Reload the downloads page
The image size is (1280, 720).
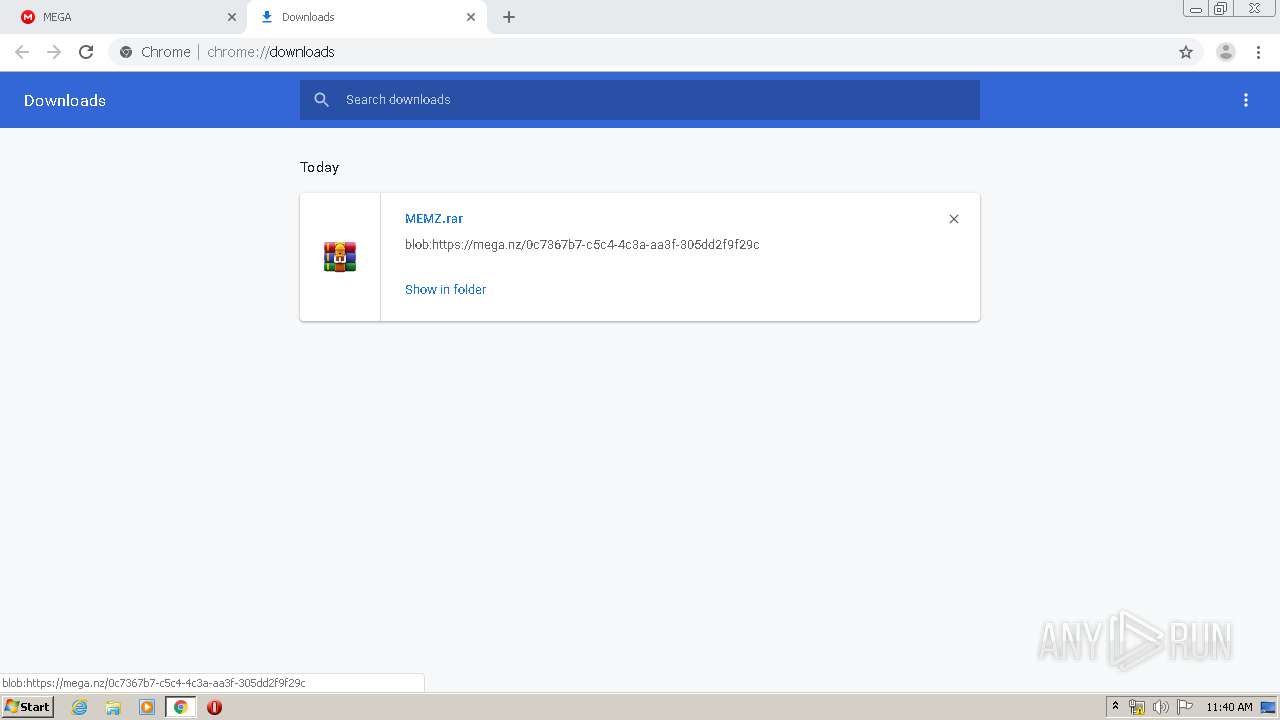point(86,52)
